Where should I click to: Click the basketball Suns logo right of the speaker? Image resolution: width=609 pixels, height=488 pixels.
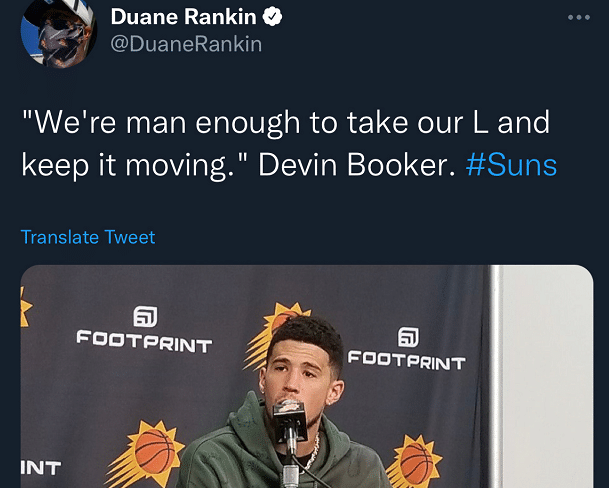pos(415,459)
